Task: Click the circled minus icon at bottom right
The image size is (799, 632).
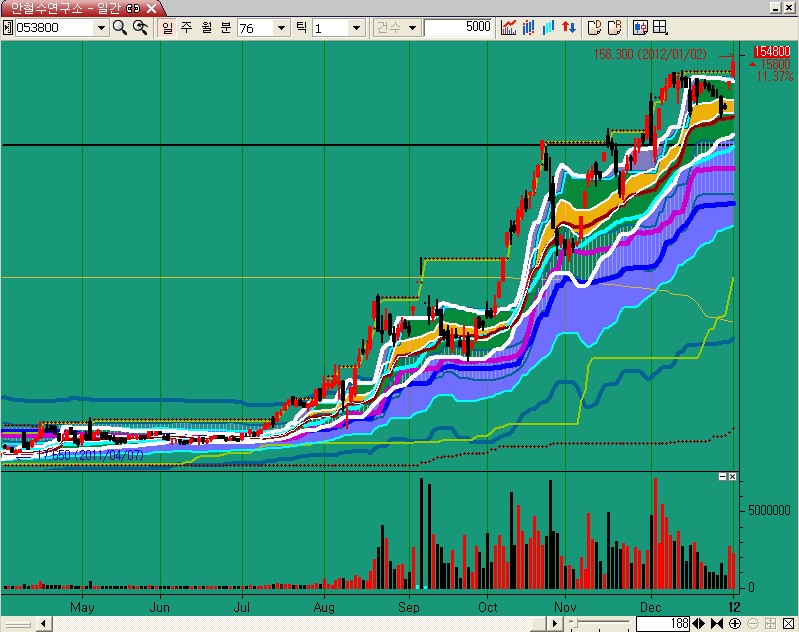Action: (x=753, y=624)
